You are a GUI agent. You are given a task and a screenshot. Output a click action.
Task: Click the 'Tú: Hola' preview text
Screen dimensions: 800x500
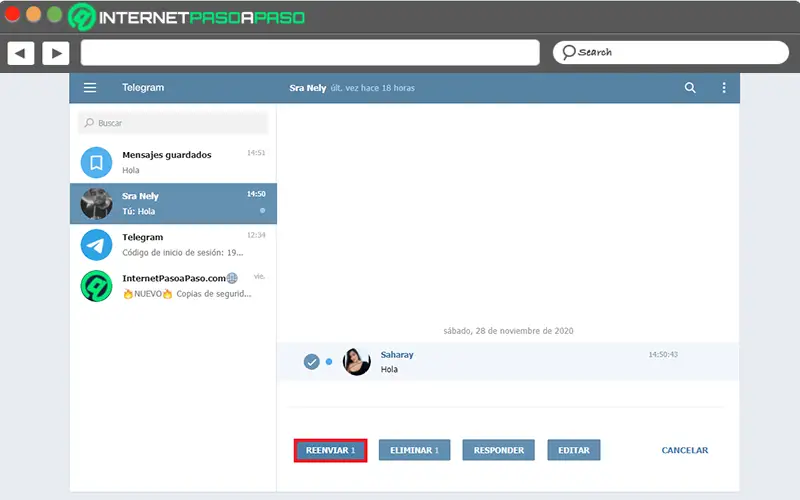pyautogui.click(x=138, y=211)
